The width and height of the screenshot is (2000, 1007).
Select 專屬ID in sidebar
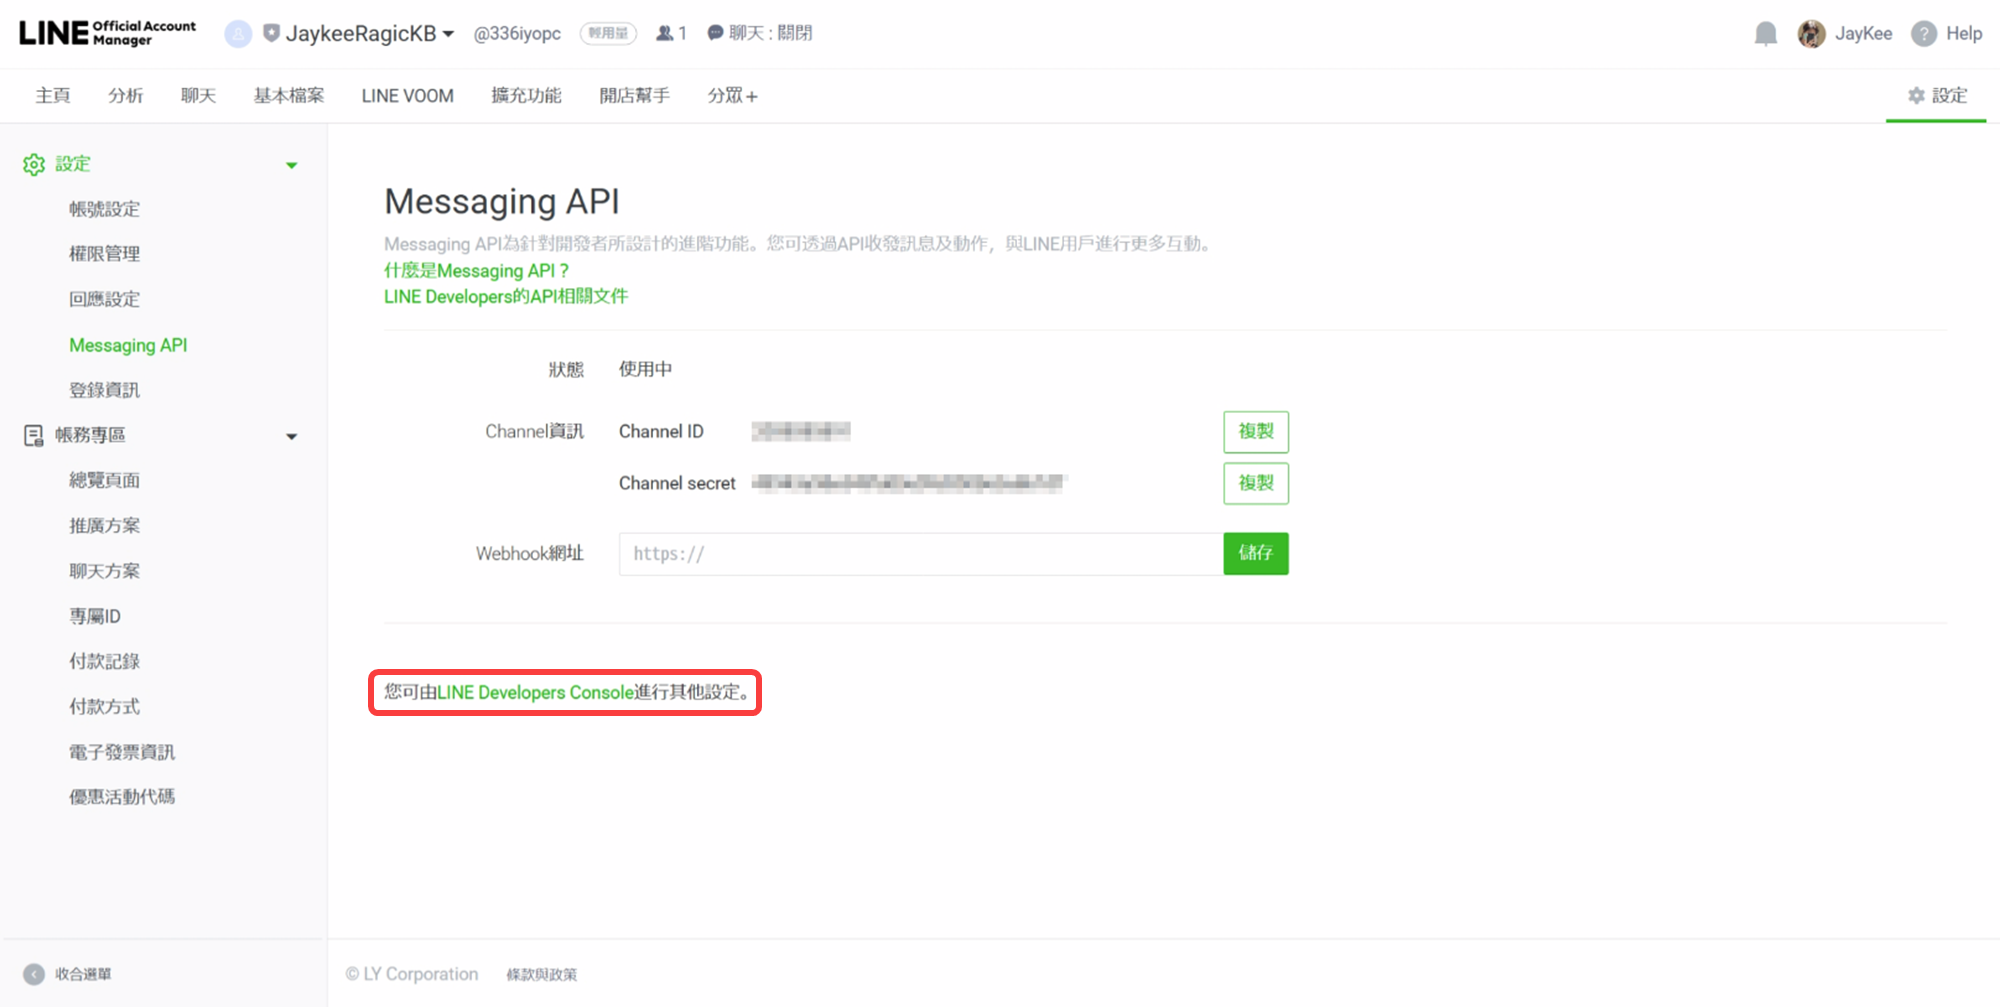point(95,616)
